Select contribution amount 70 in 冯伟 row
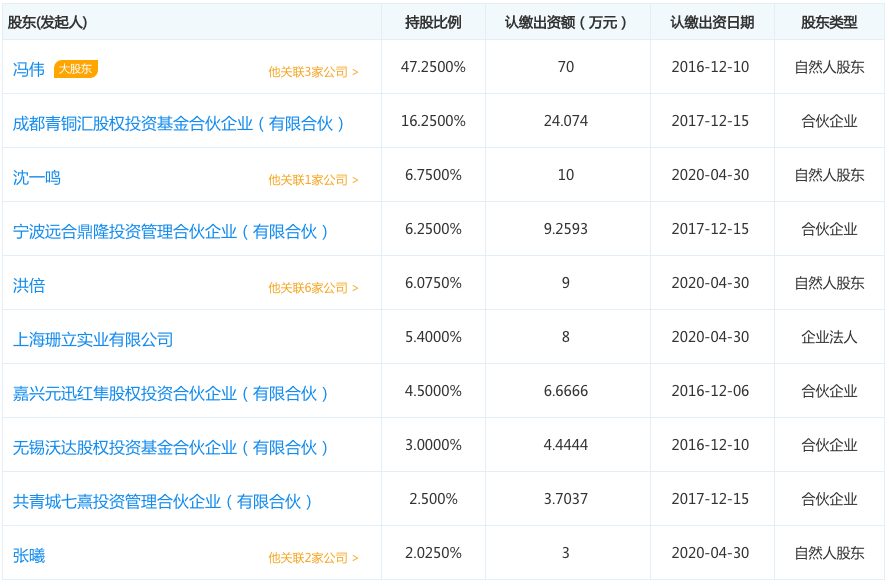This screenshot has width=889, height=586. pyautogui.click(x=566, y=67)
